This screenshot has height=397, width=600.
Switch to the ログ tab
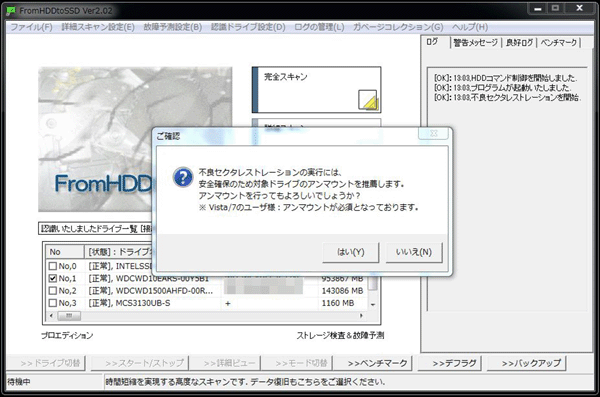click(432, 42)
